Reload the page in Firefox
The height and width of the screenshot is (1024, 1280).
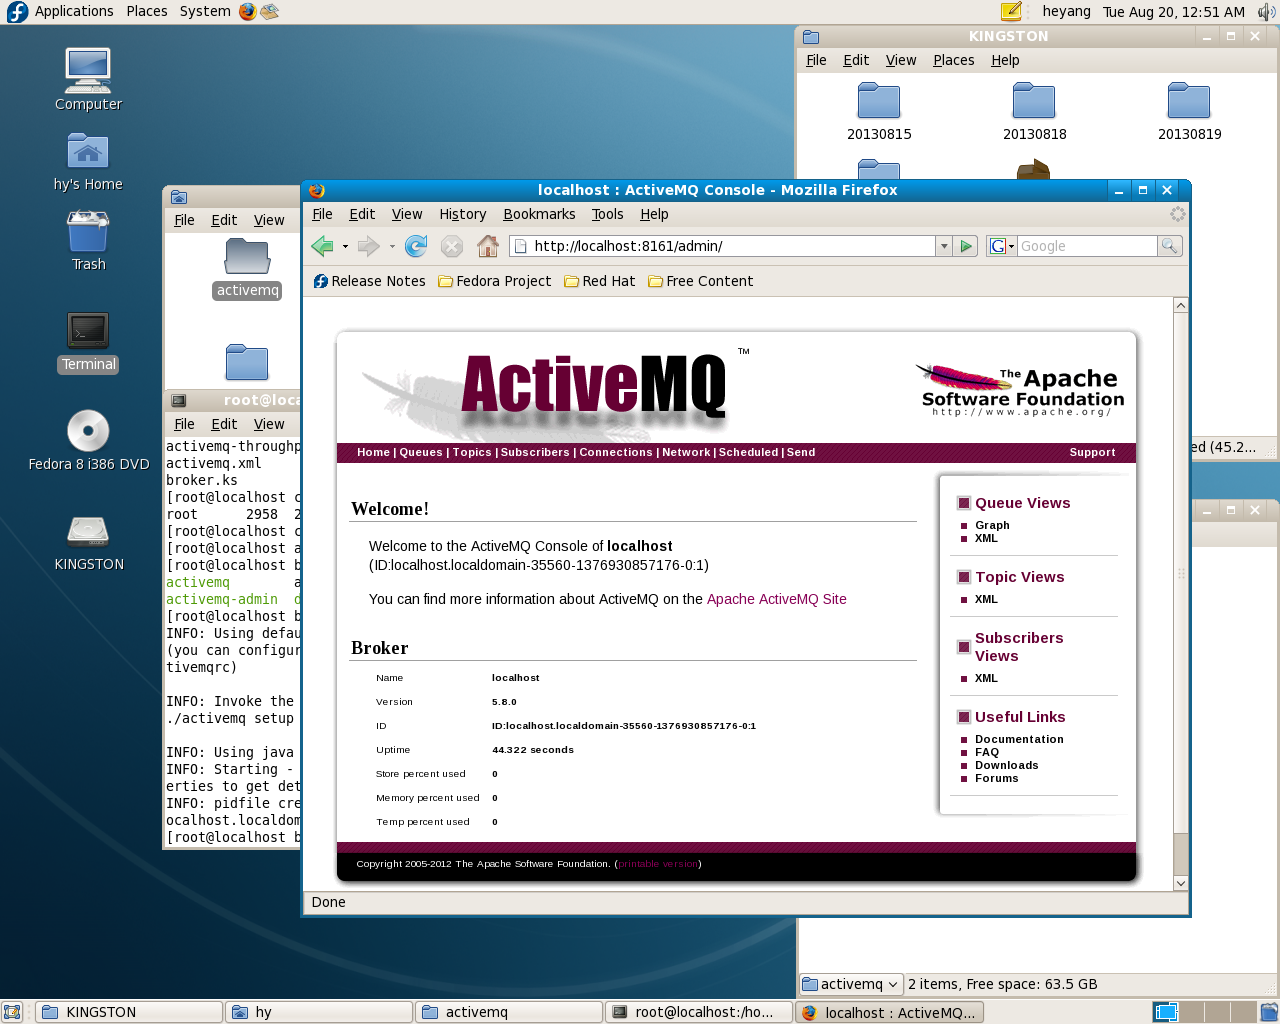point(416,246)
